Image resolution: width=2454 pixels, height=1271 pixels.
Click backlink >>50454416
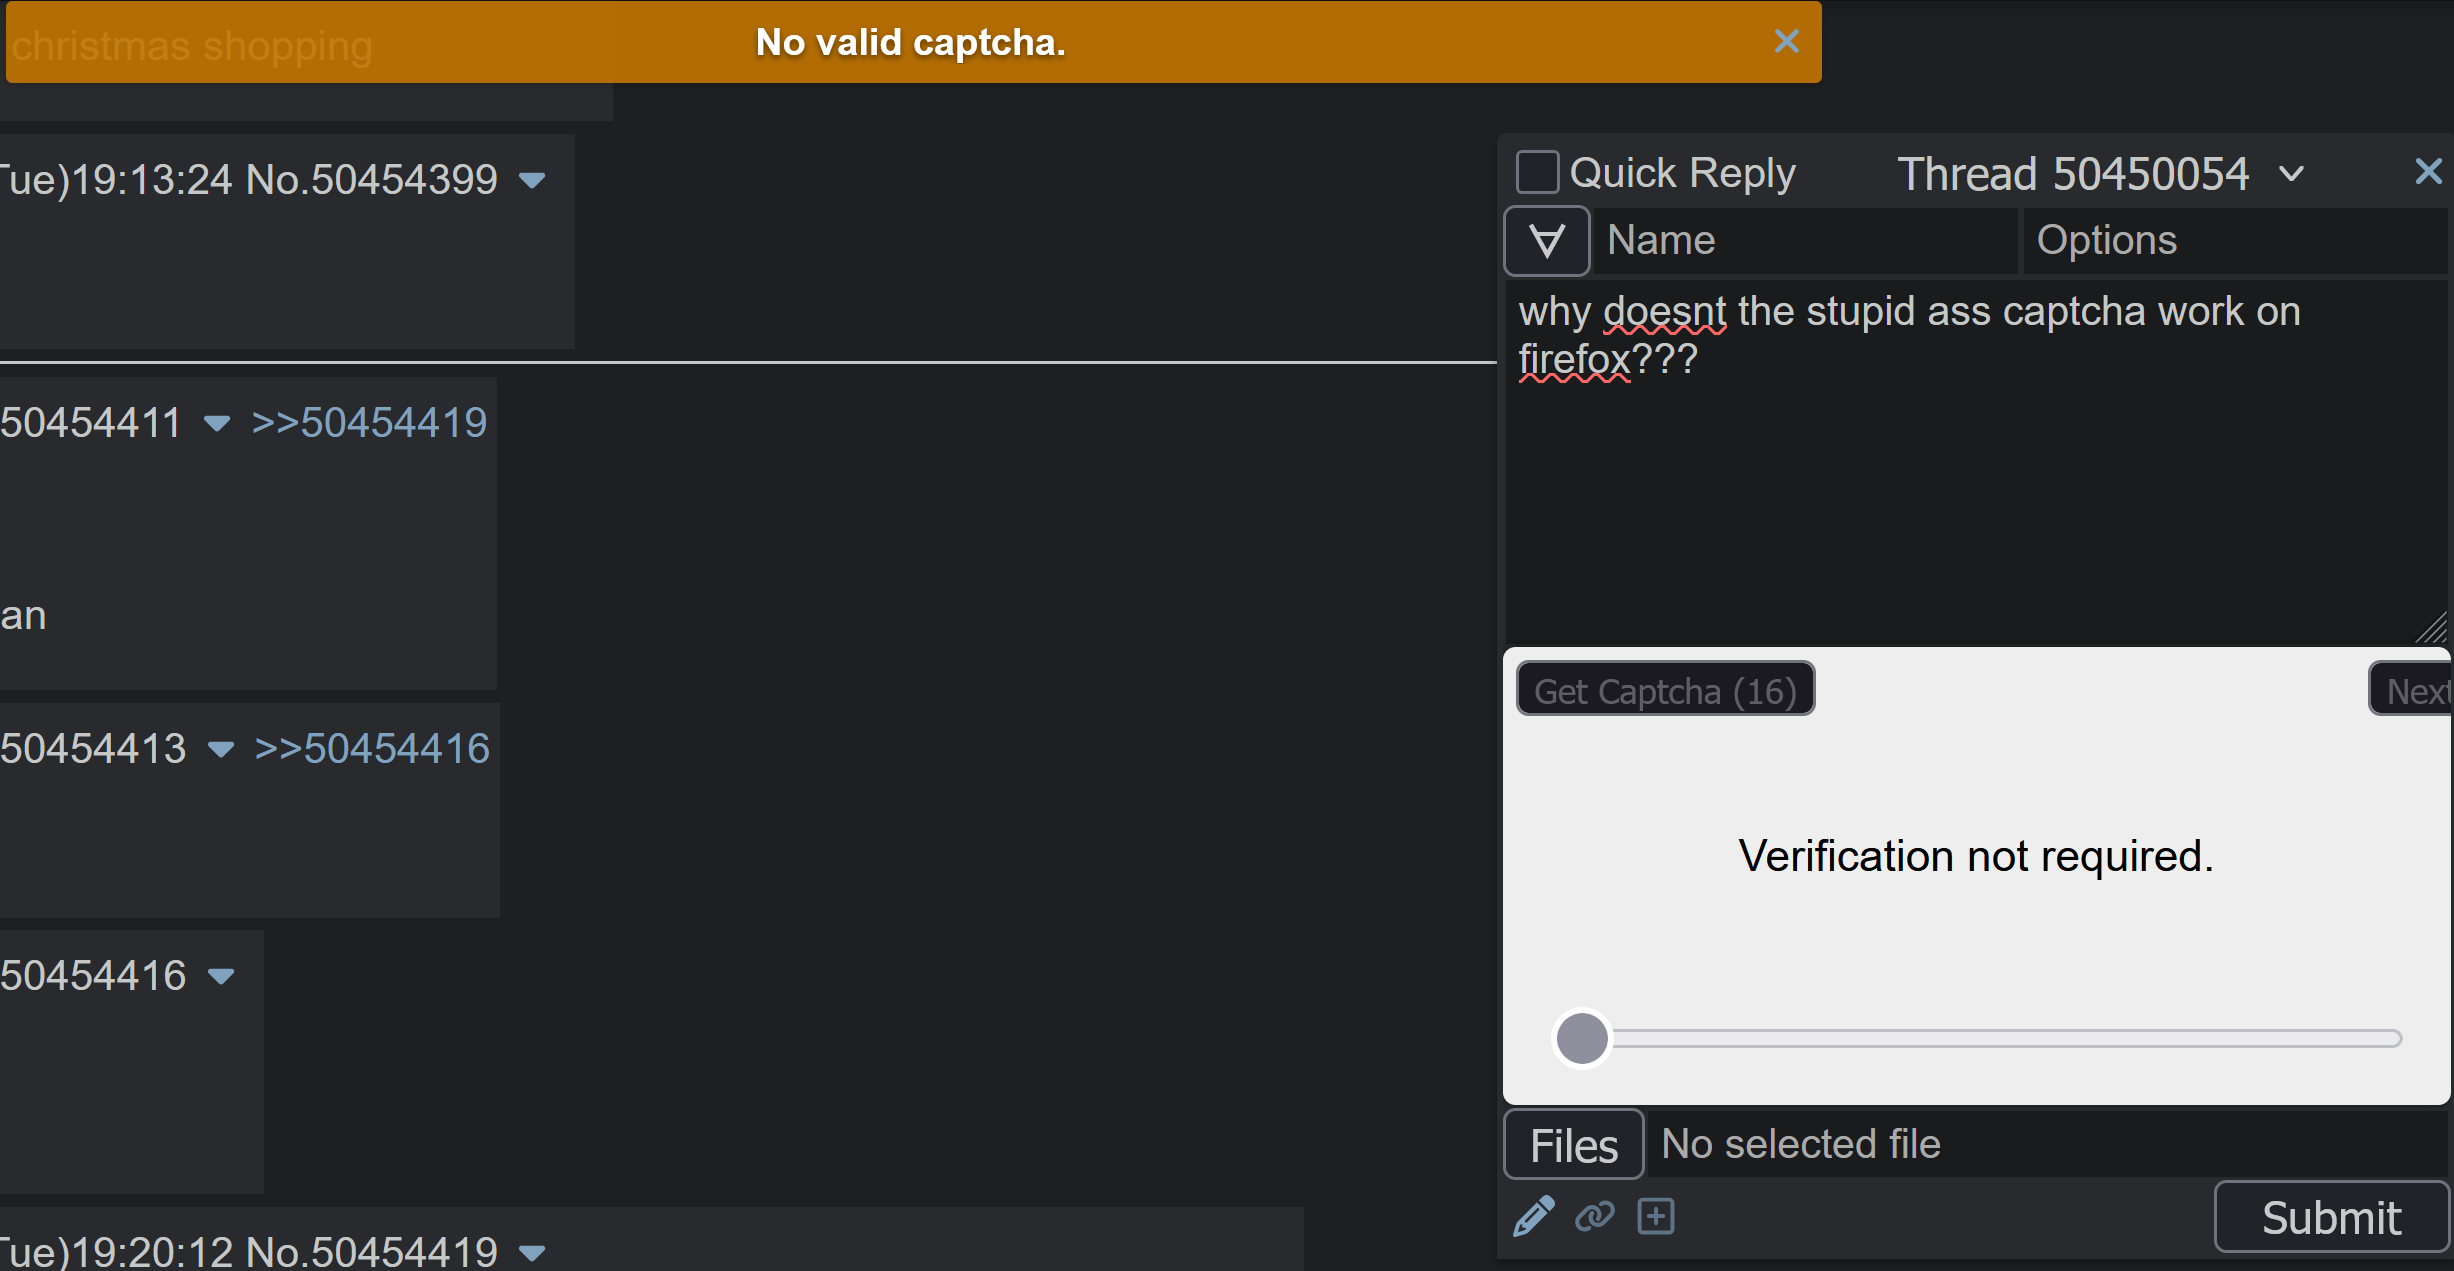click(x=372, y=749)
